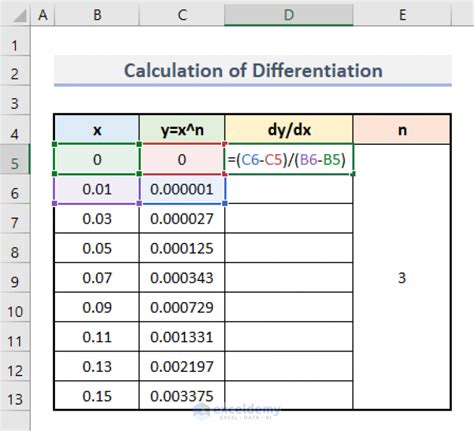
Task: Select column A header
Action: 43,15
